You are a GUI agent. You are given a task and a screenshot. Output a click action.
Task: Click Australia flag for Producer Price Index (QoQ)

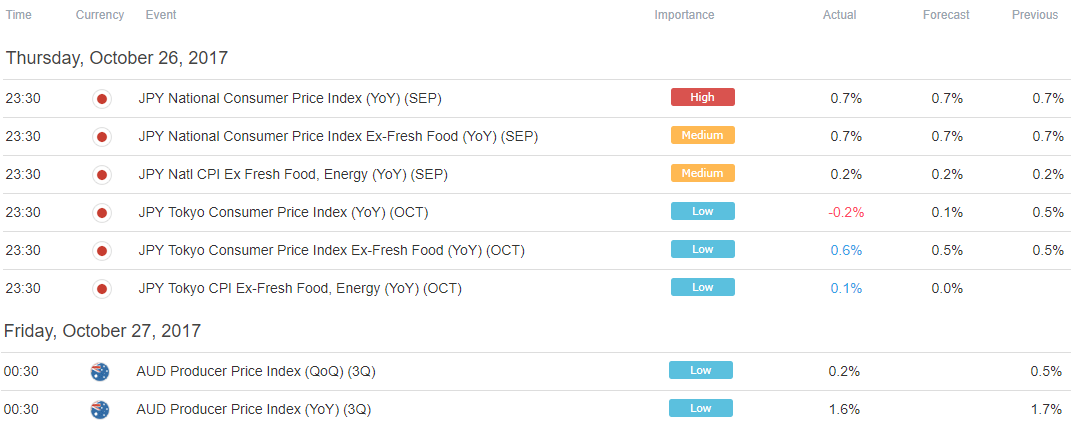100,372
